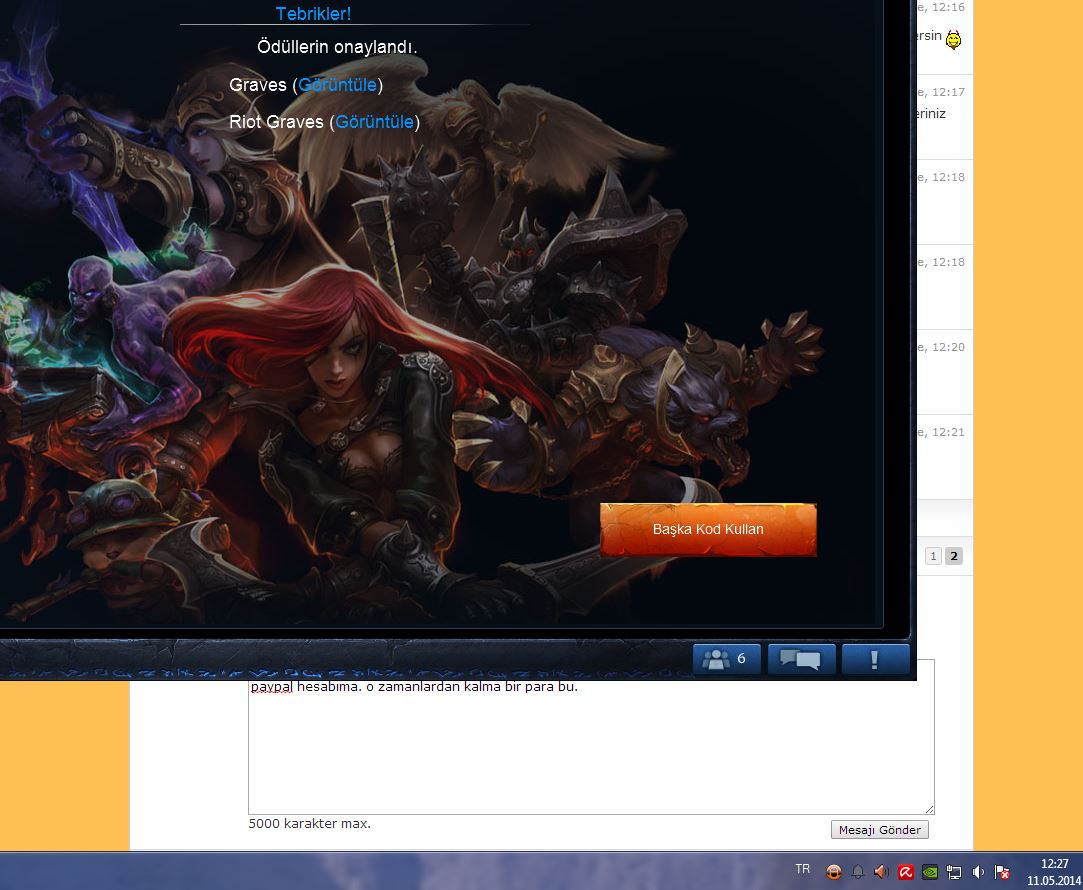Open the exclamation notifications button
The width and height of the screenshot is (1083, 890).
875,659
